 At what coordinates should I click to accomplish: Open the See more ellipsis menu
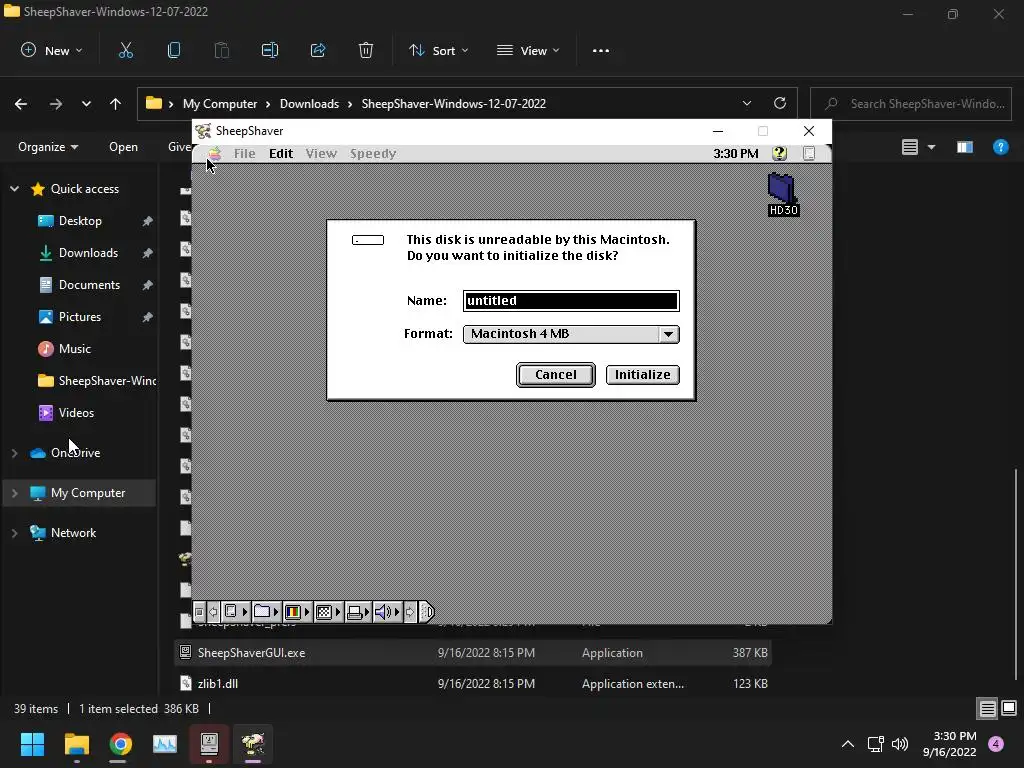(x=601, y=50)
